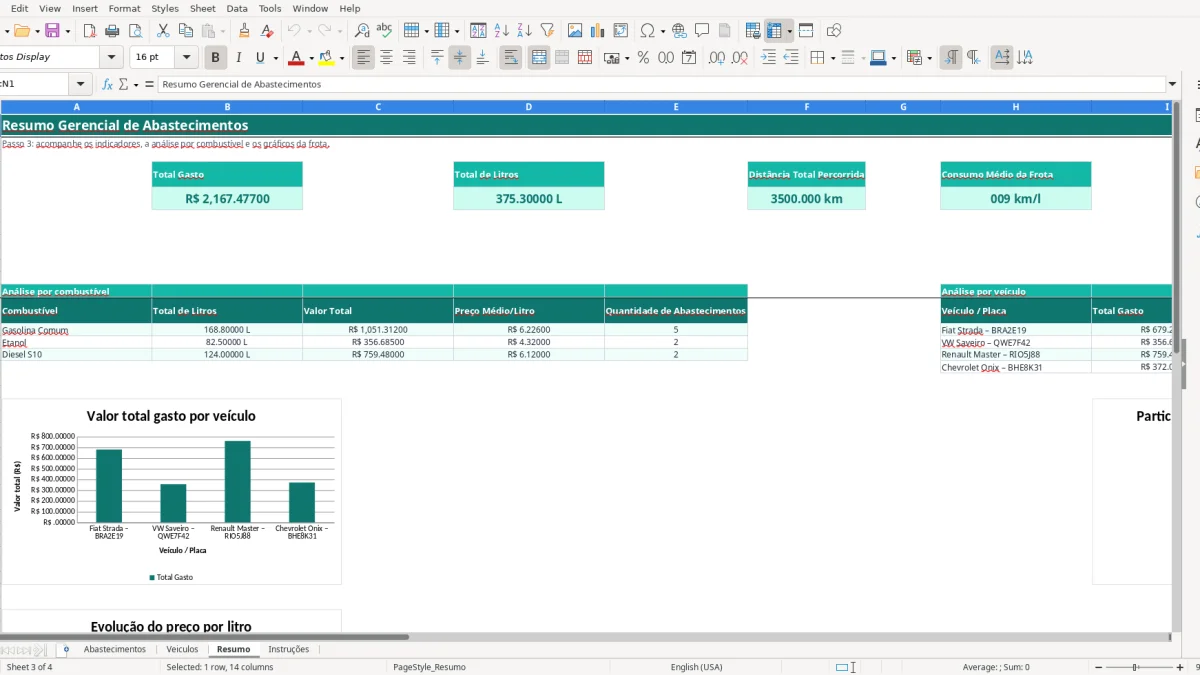Increase the cell indent
The height and width of the screenshot is (675, 1200).
coord(768,58)
